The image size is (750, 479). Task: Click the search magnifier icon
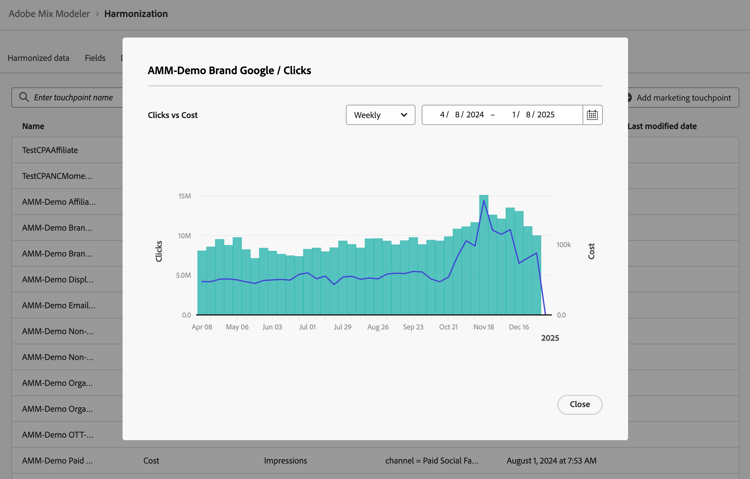coord(23,97)
